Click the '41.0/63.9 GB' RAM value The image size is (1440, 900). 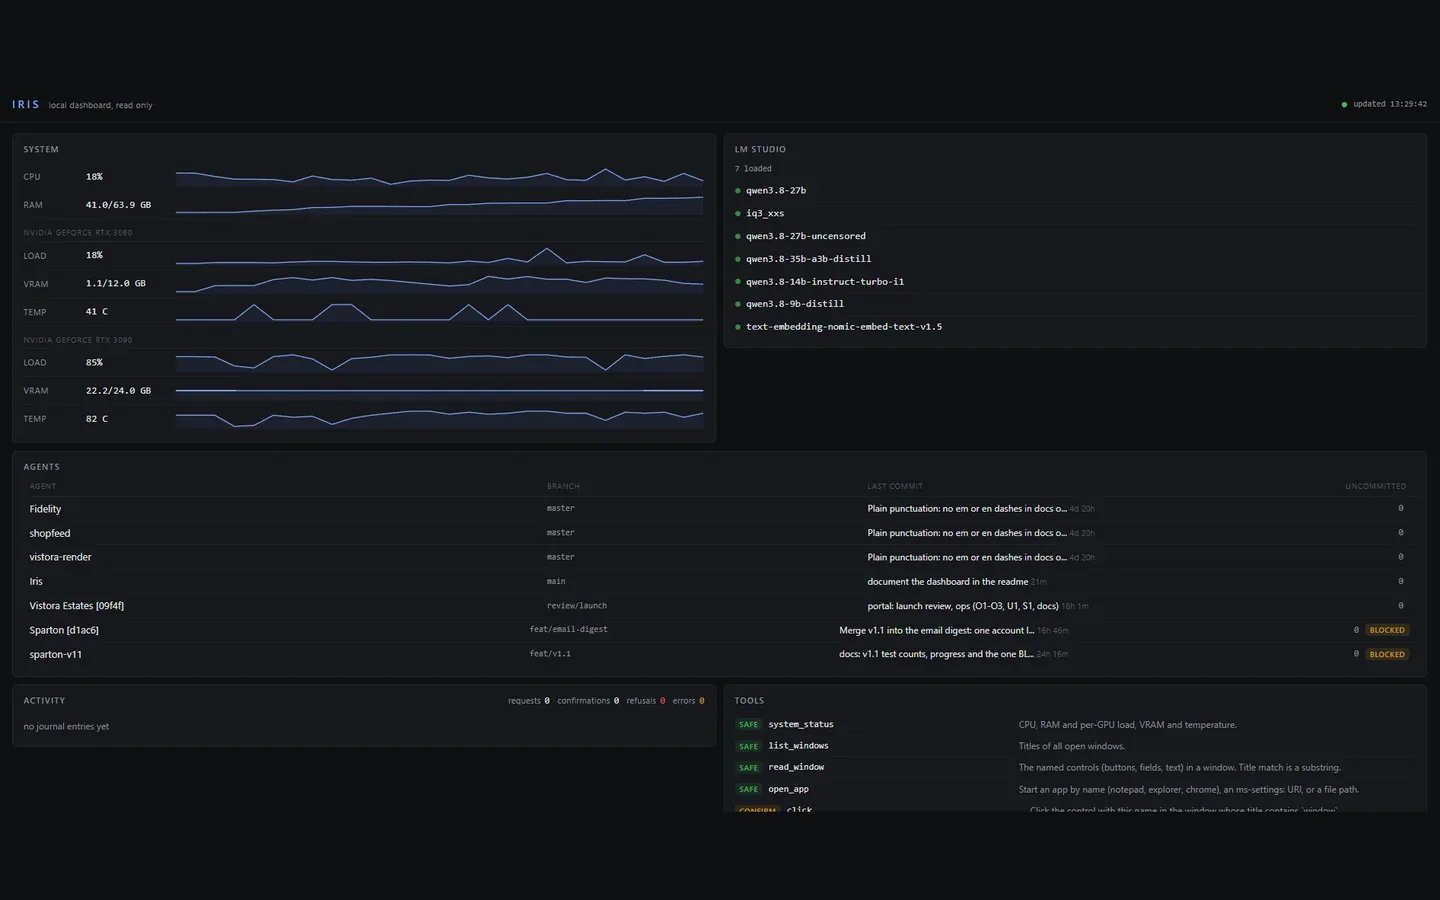(118, 205)
